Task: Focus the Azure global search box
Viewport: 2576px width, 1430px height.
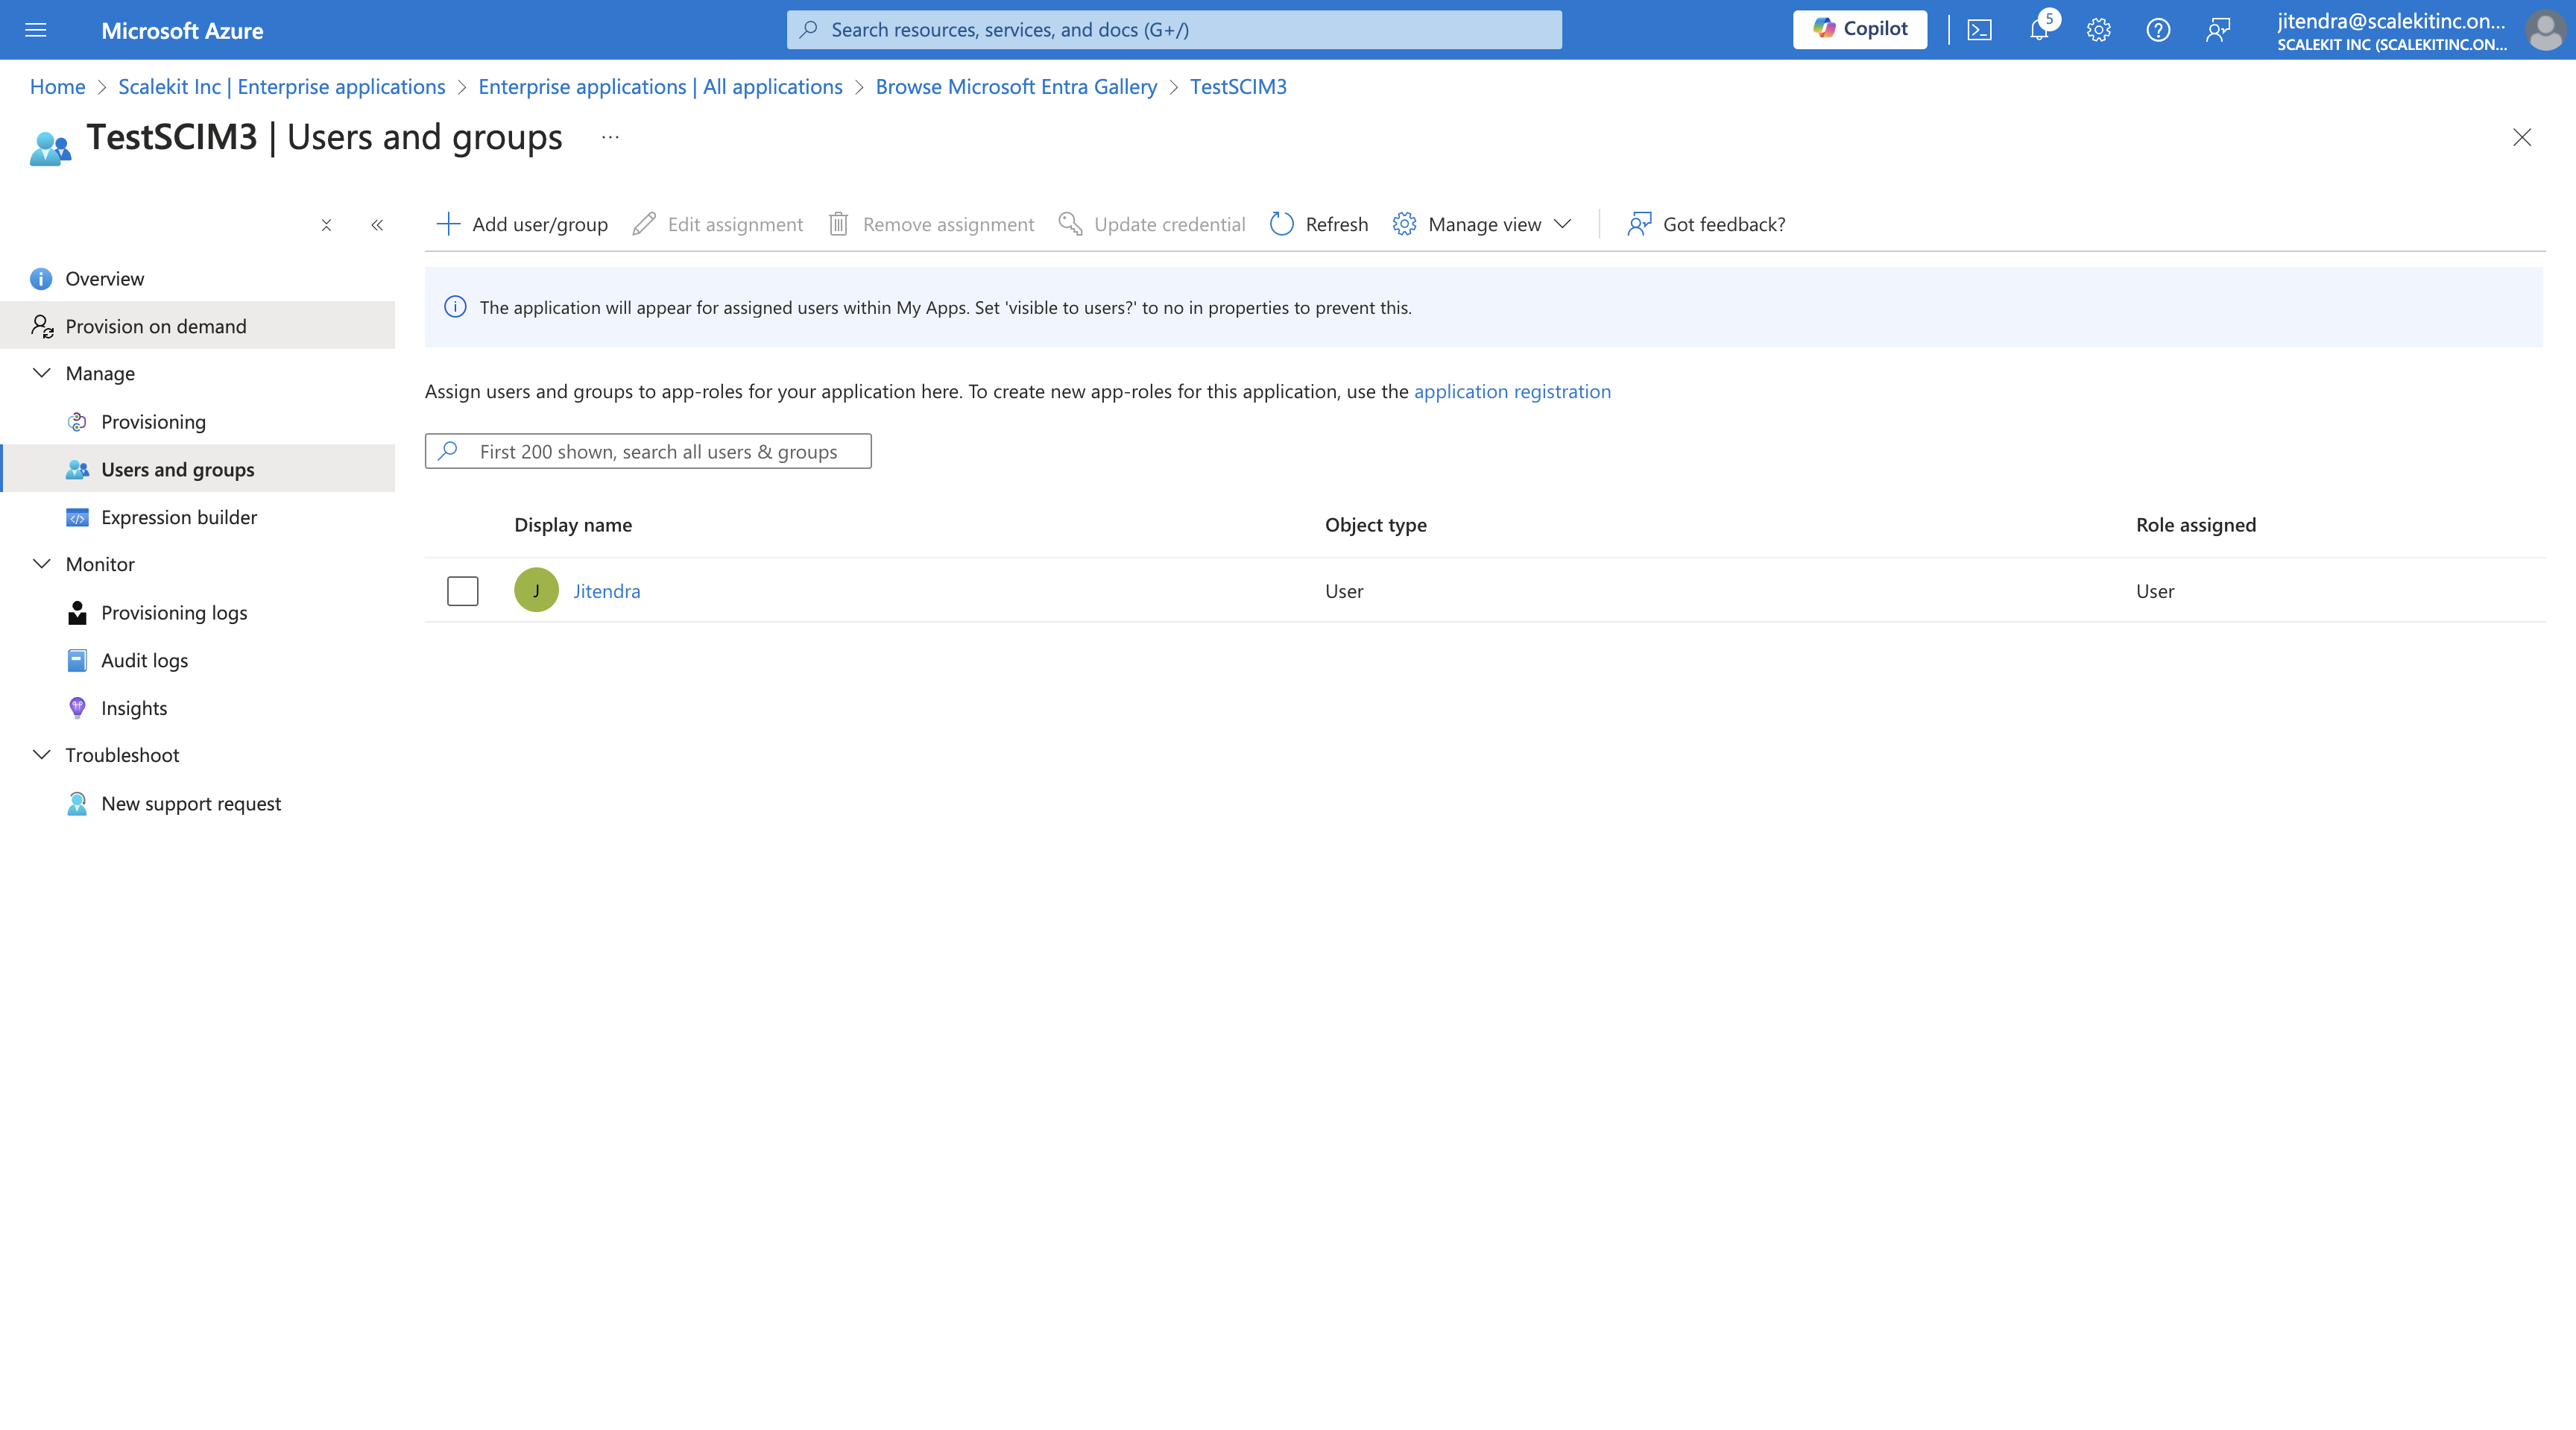Action: coord(1174,30)
